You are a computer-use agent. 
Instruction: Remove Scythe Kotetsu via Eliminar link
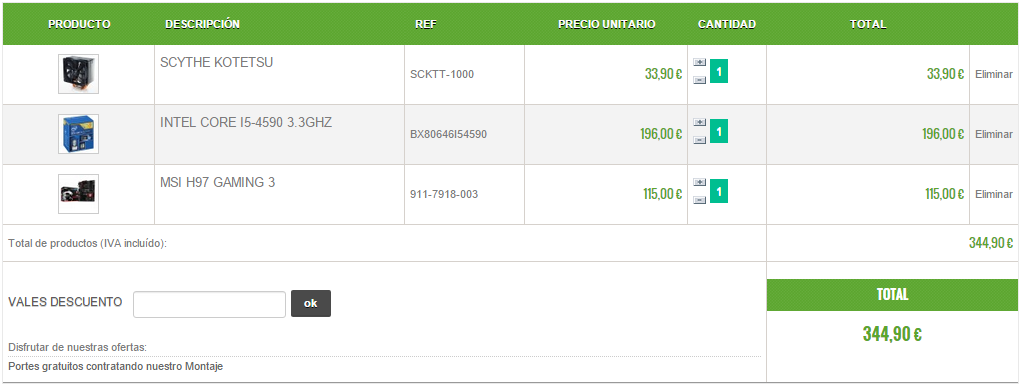coord(994,74)
